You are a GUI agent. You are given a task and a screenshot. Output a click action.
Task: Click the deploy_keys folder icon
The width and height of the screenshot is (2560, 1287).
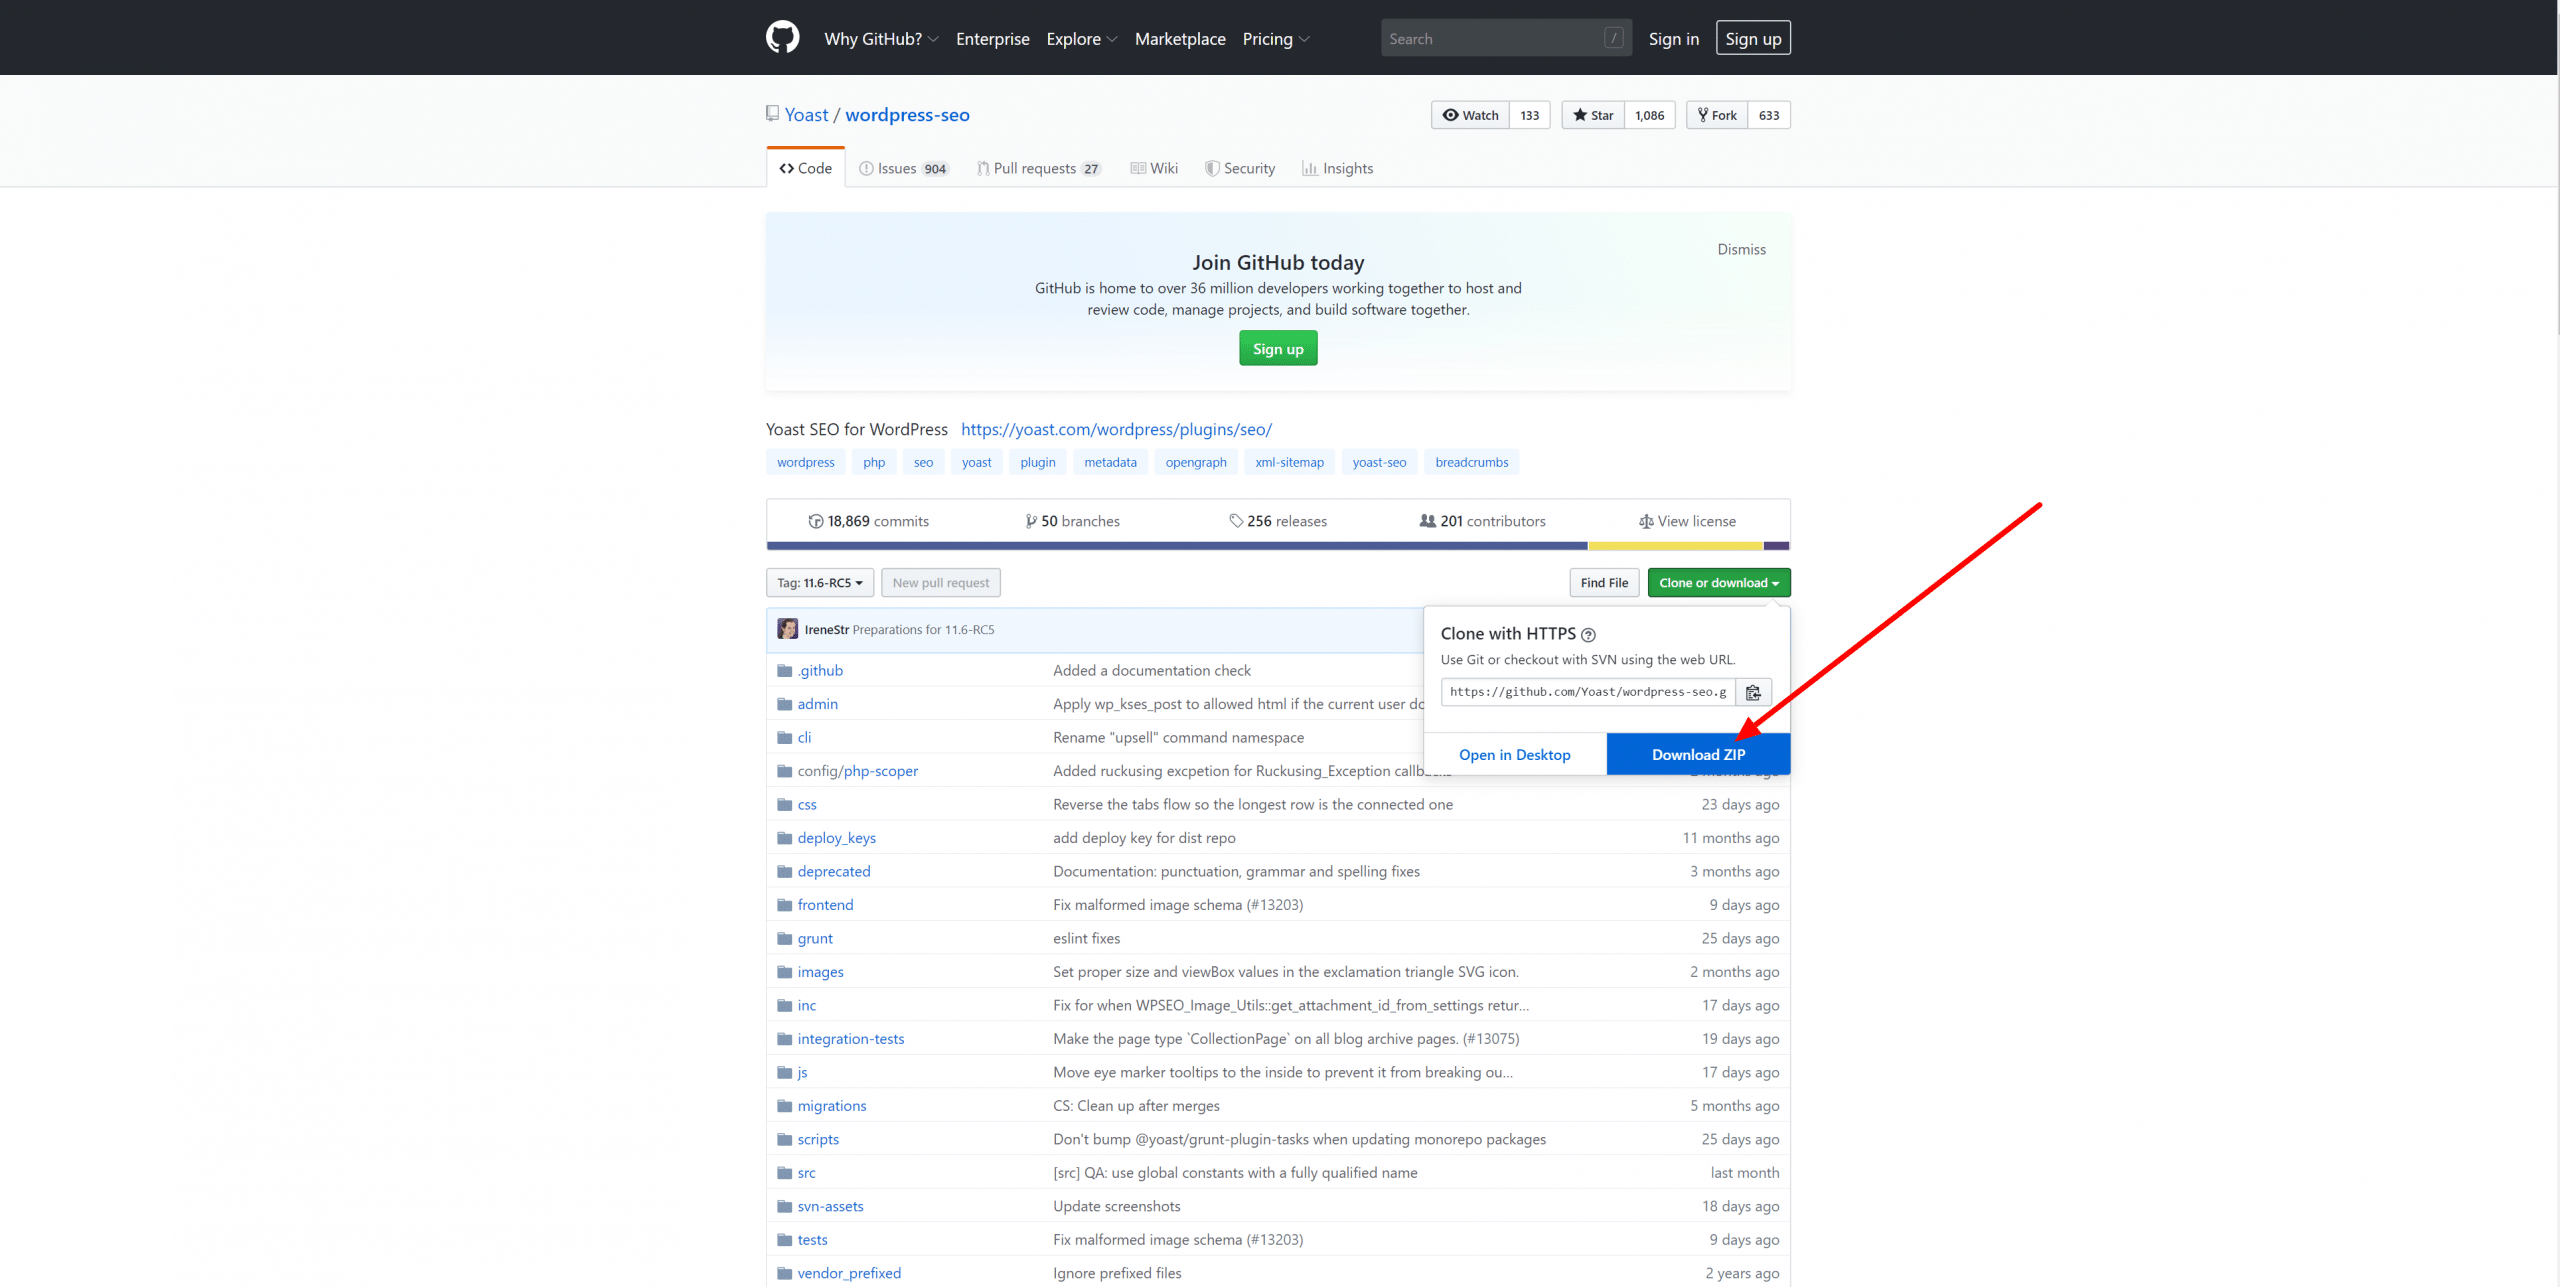784,838
